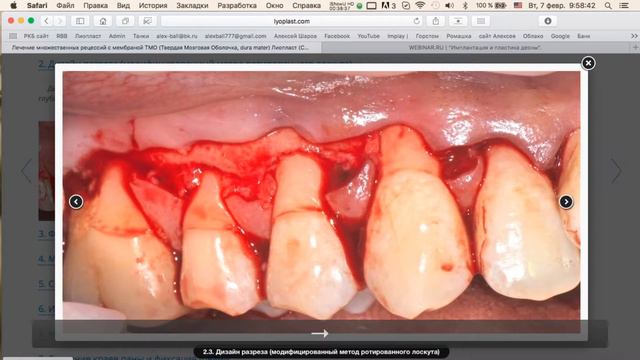The width and height of the screenshot is (640, 360).
Task: Open the Алексей Шаров bookmark
Action: [295, 36]
